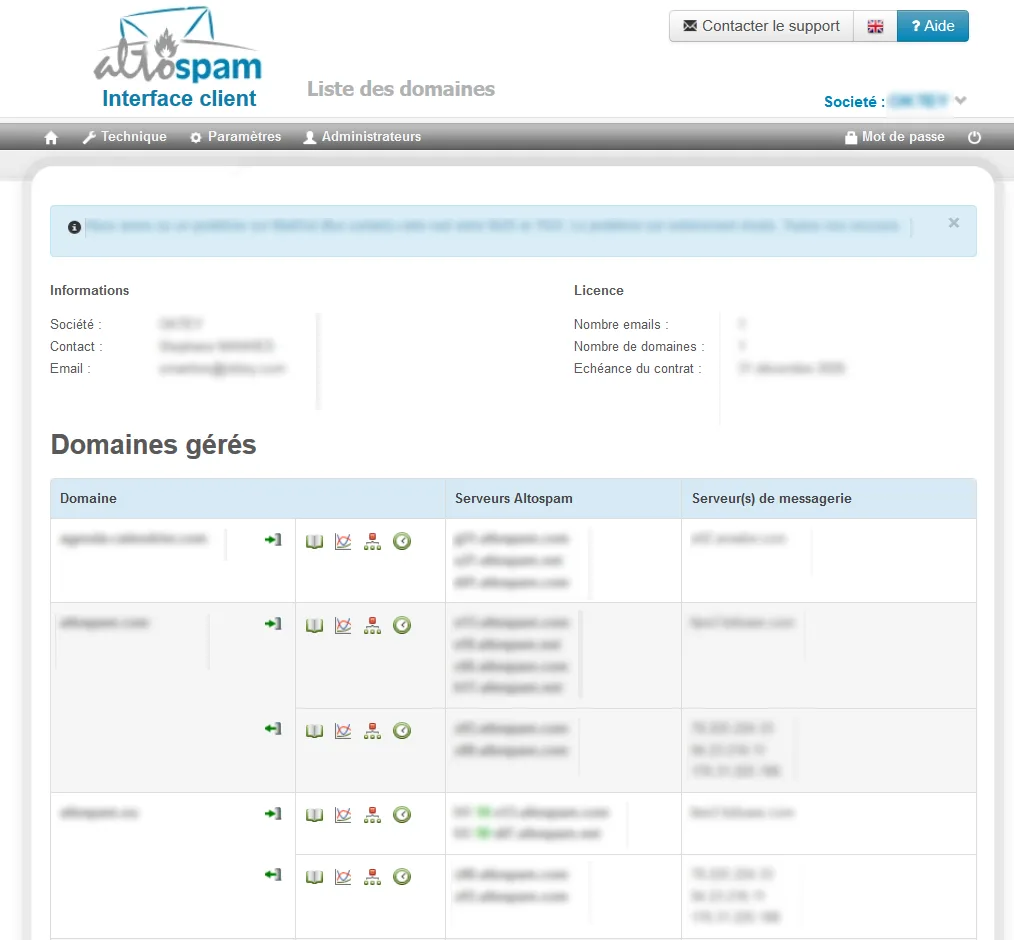Viewport: 1014px width, 940px height.
Task: Open the book icon in fourth table row
Action: (314, 815)
